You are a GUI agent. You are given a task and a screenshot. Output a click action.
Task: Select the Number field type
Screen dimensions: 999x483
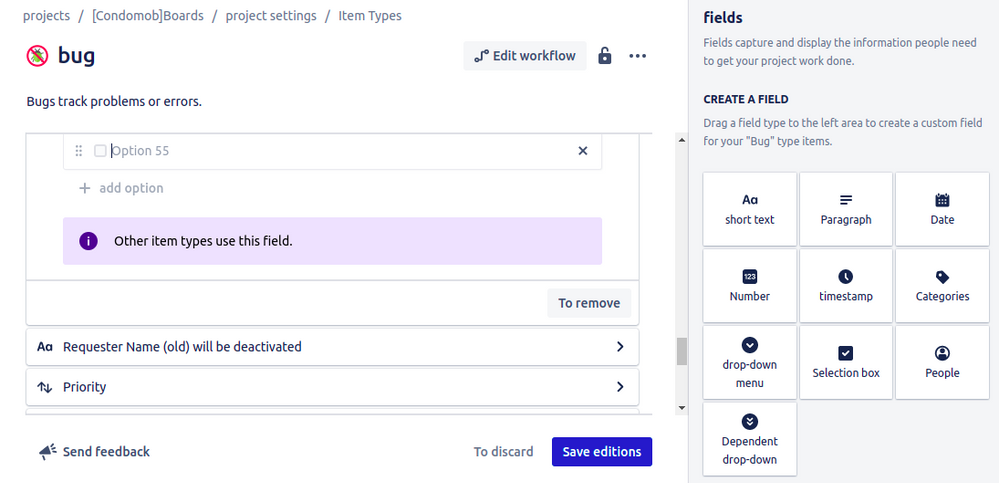tap(750, 286)
